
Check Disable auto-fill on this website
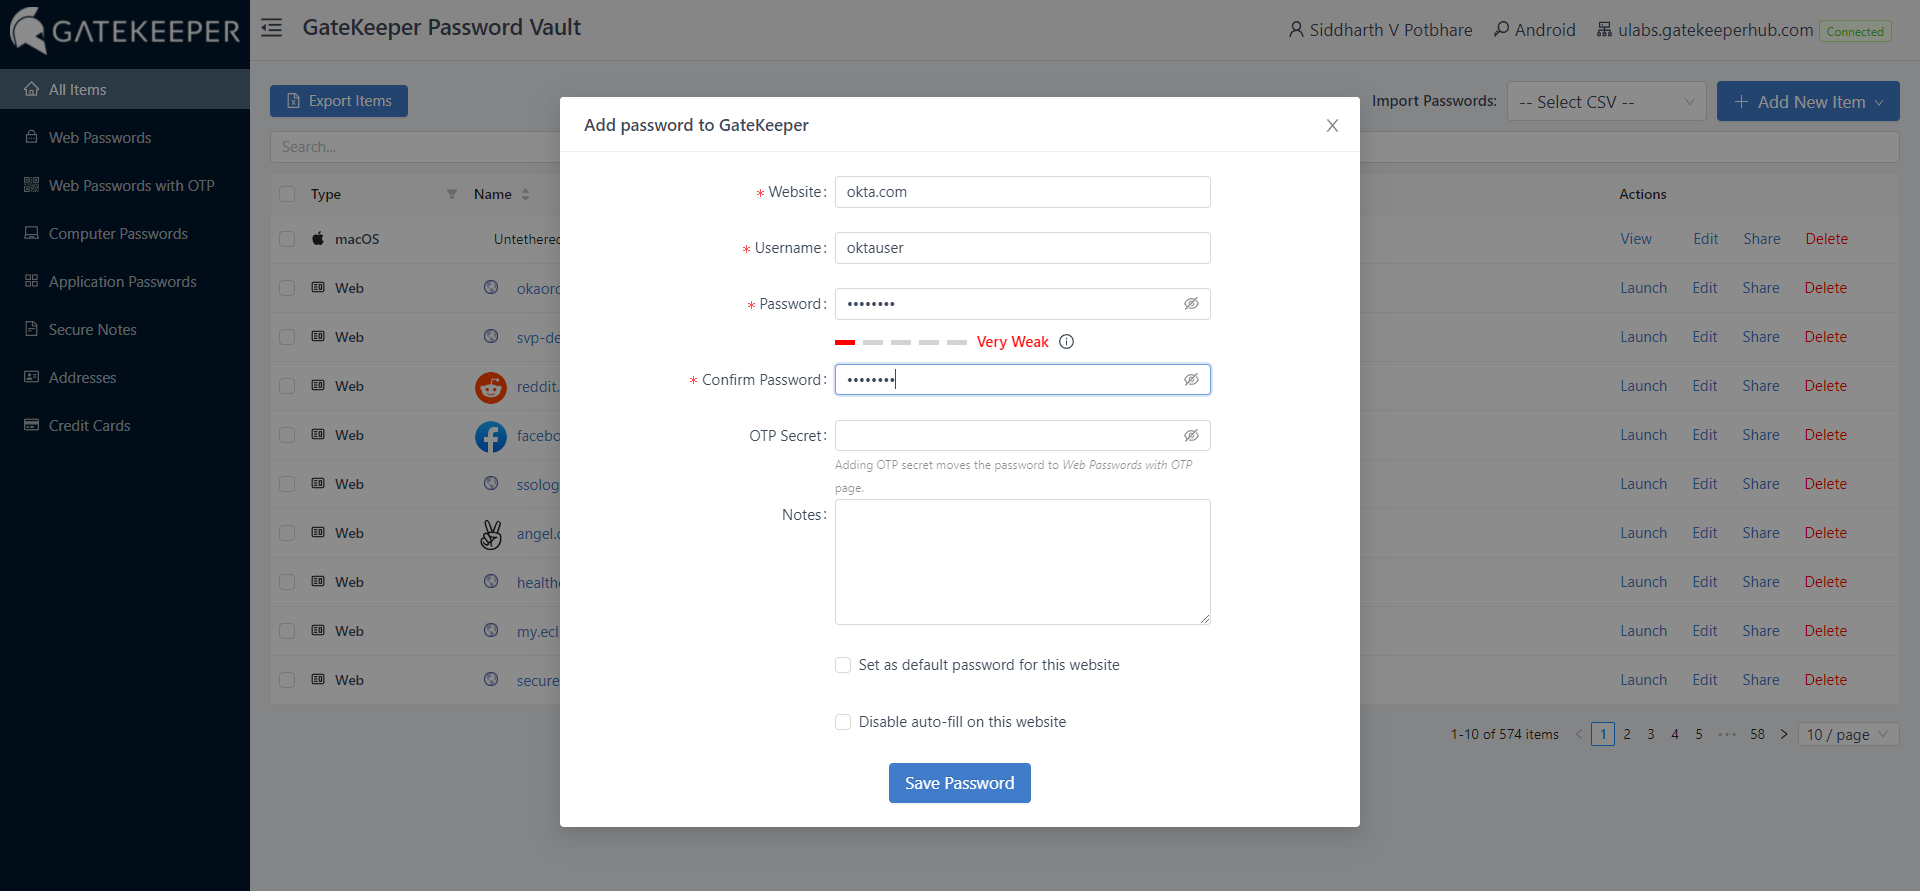click(x=843, y=722)
